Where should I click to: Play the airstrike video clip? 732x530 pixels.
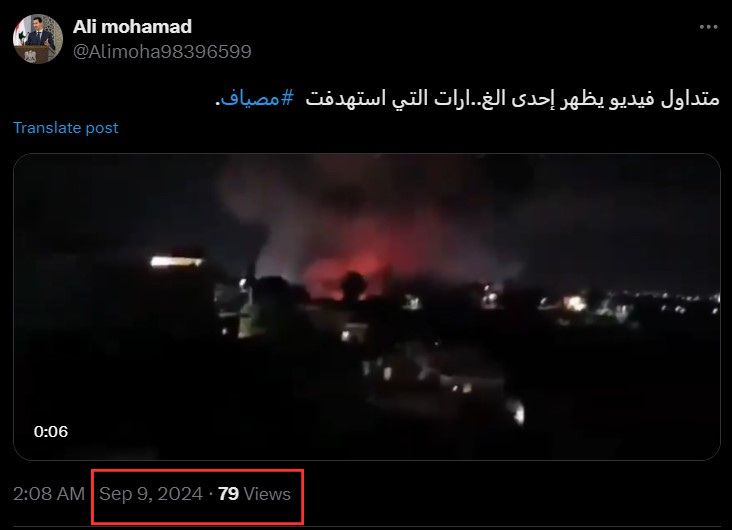click(367, 307)
